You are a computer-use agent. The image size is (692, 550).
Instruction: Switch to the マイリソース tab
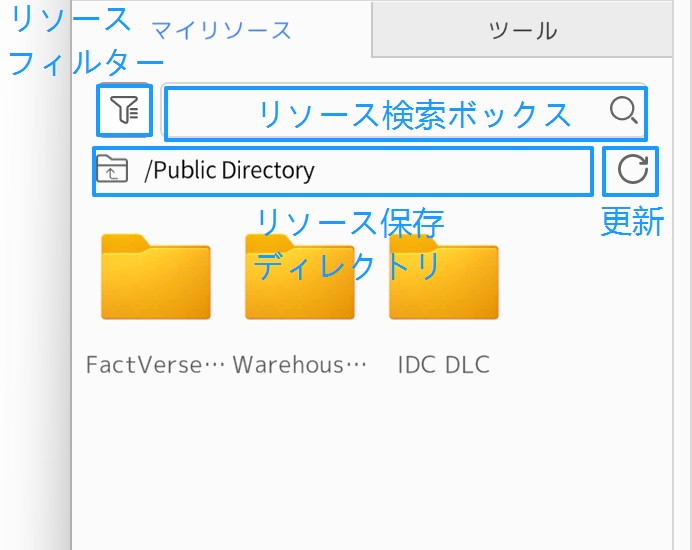coord(221,30)
